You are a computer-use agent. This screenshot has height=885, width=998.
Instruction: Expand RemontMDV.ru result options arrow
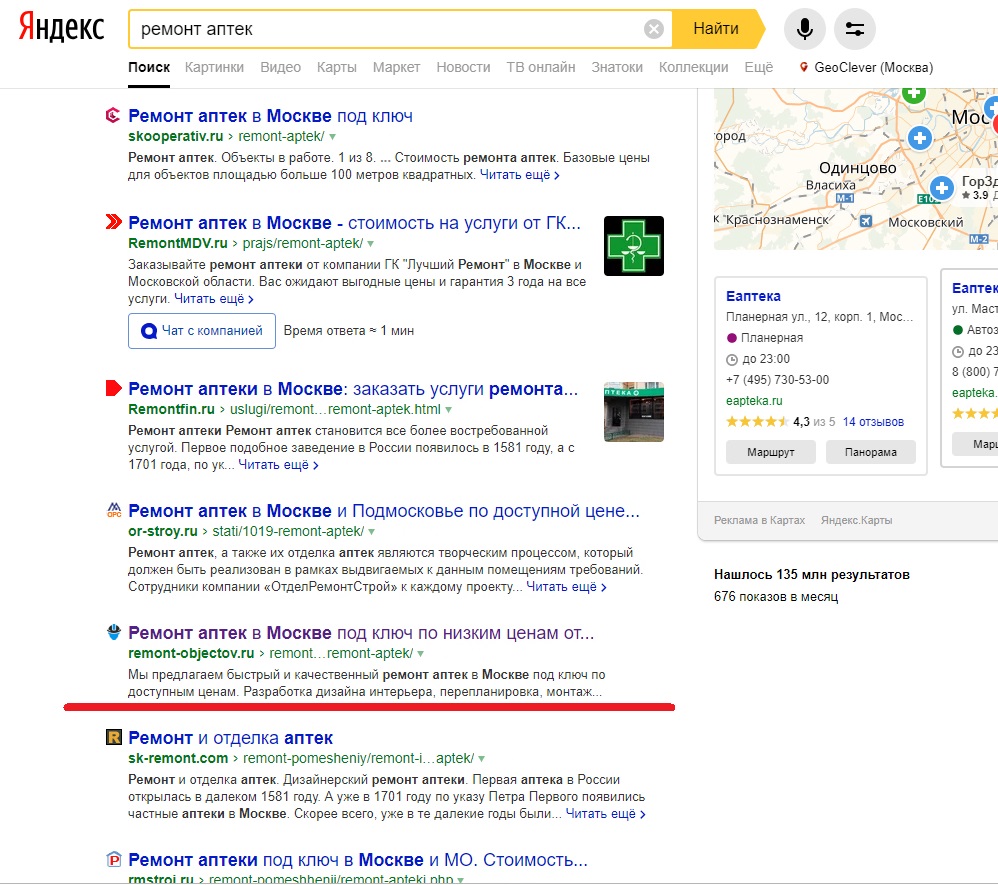pyautogui.click(x=370, y=244)
